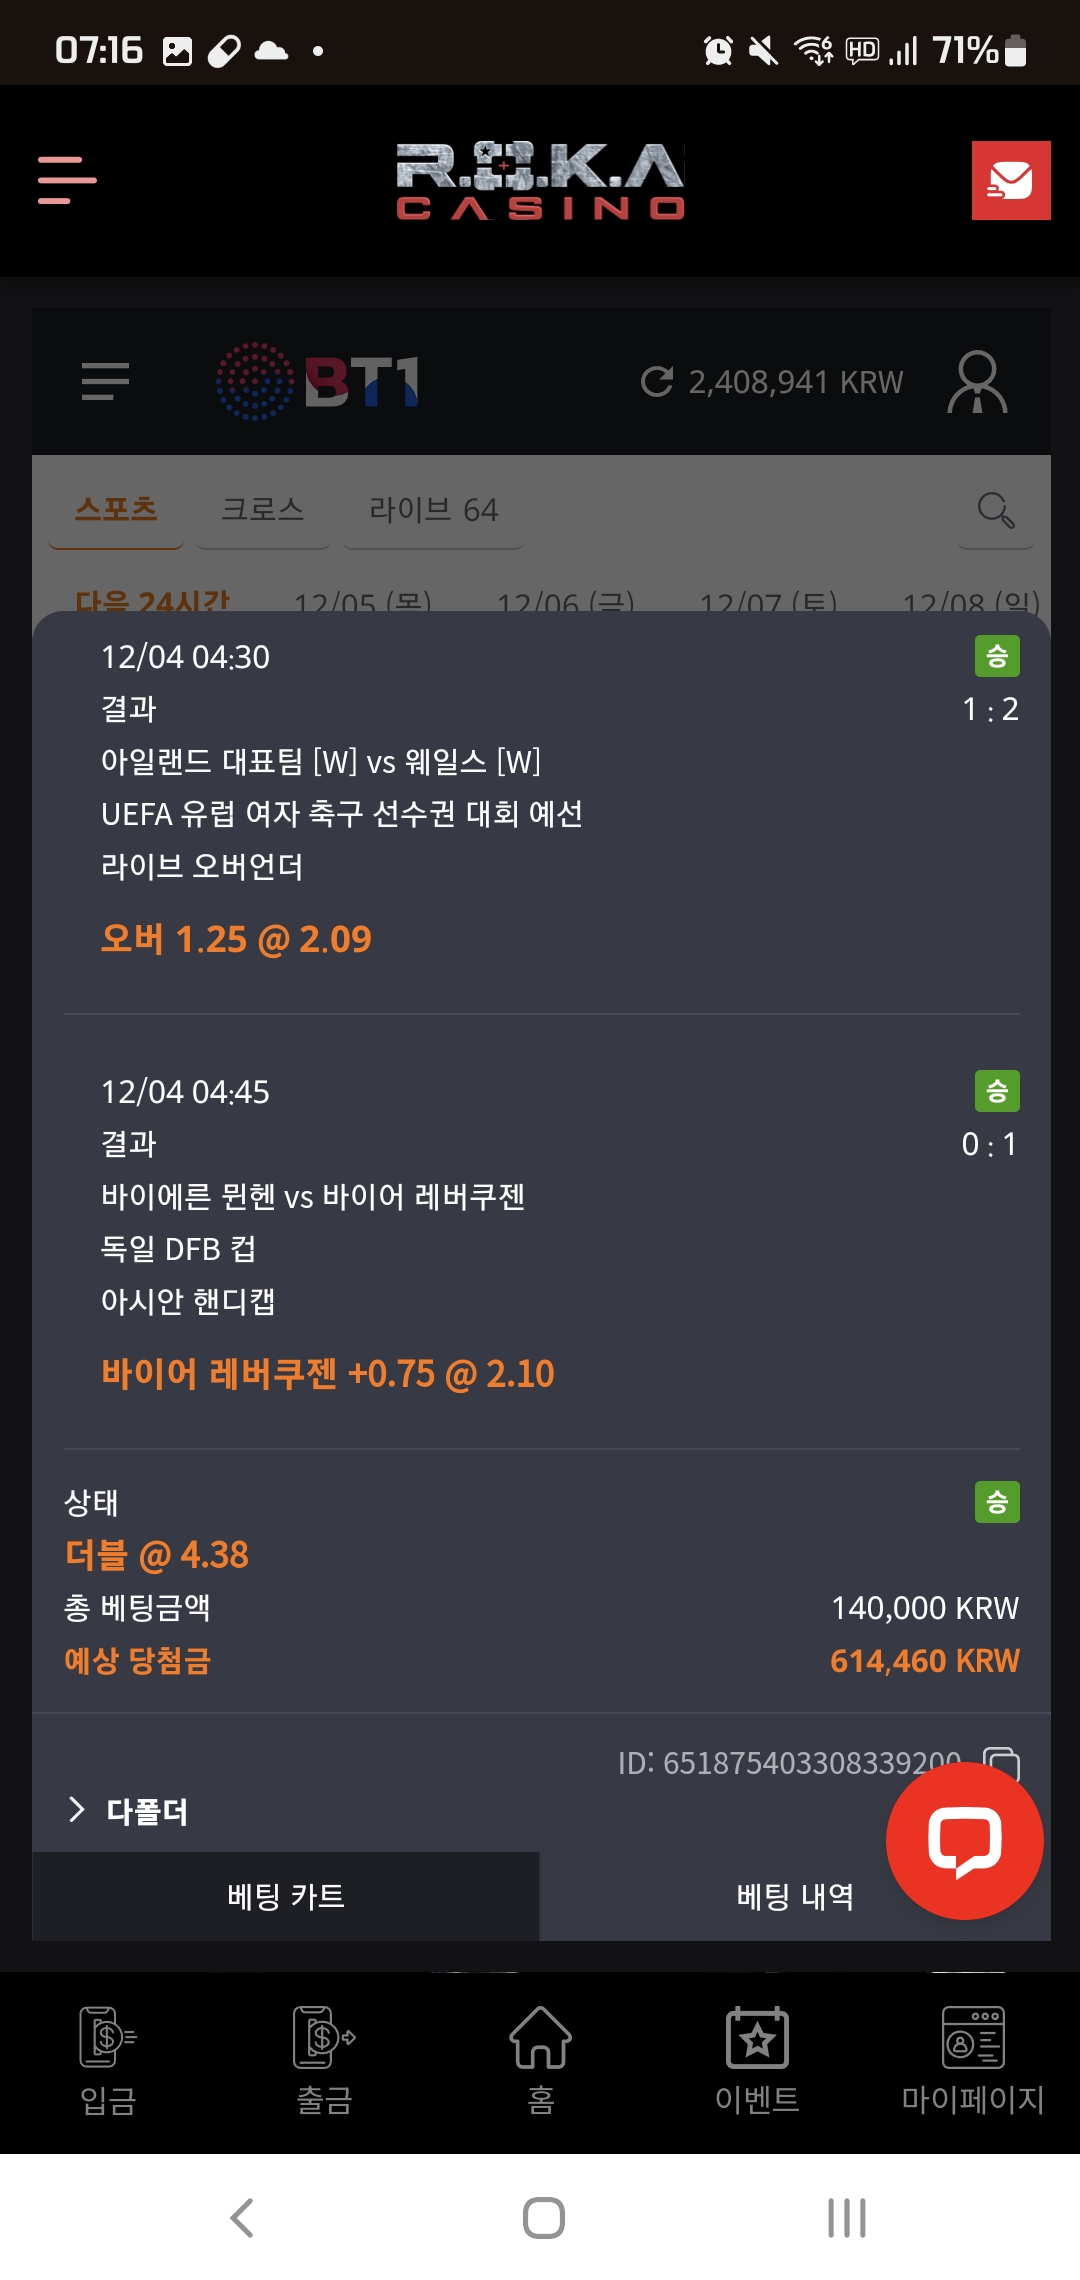Image resolution: width=1080 pixels, height=2280 pixels.
Task: Open the live chat bubble
Action: click(964, 1840)
